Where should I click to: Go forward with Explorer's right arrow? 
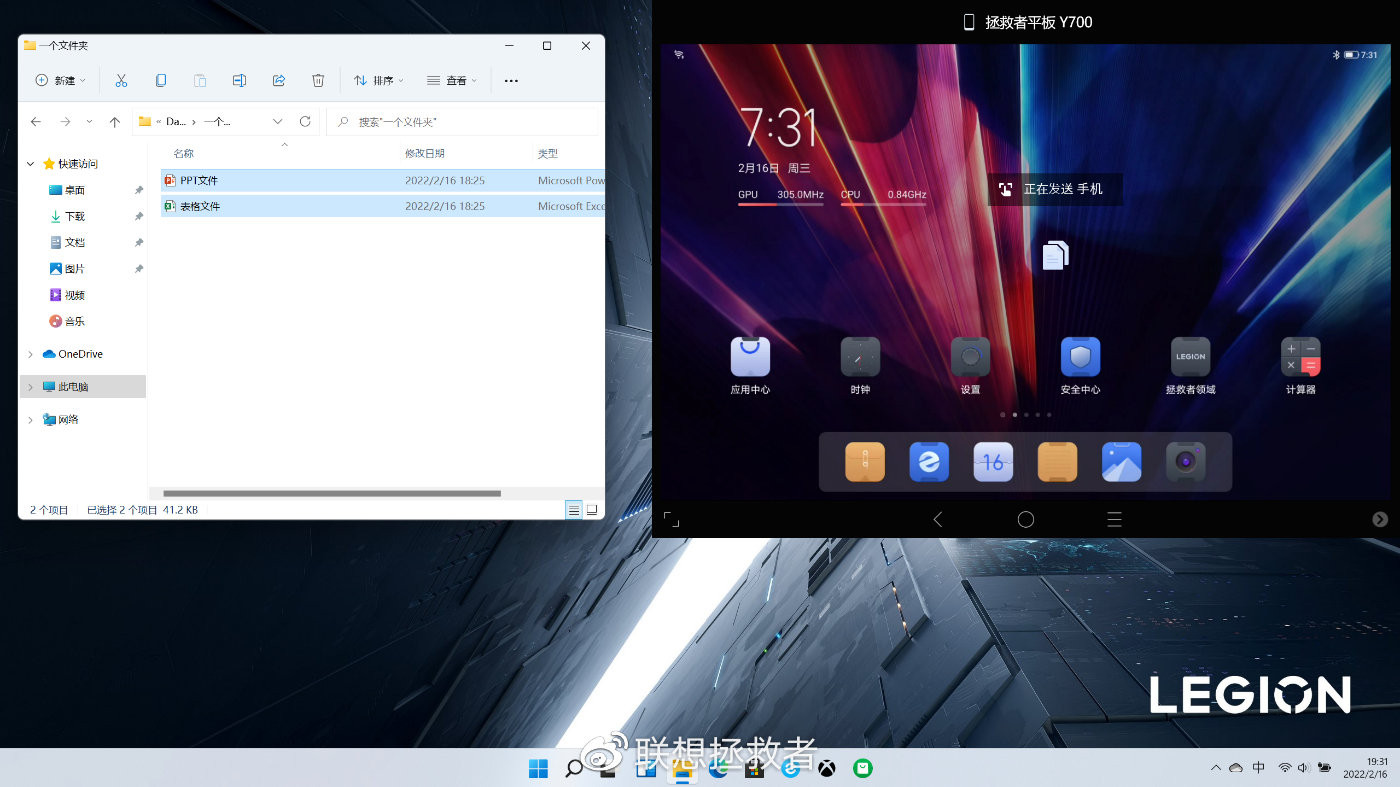65,121
